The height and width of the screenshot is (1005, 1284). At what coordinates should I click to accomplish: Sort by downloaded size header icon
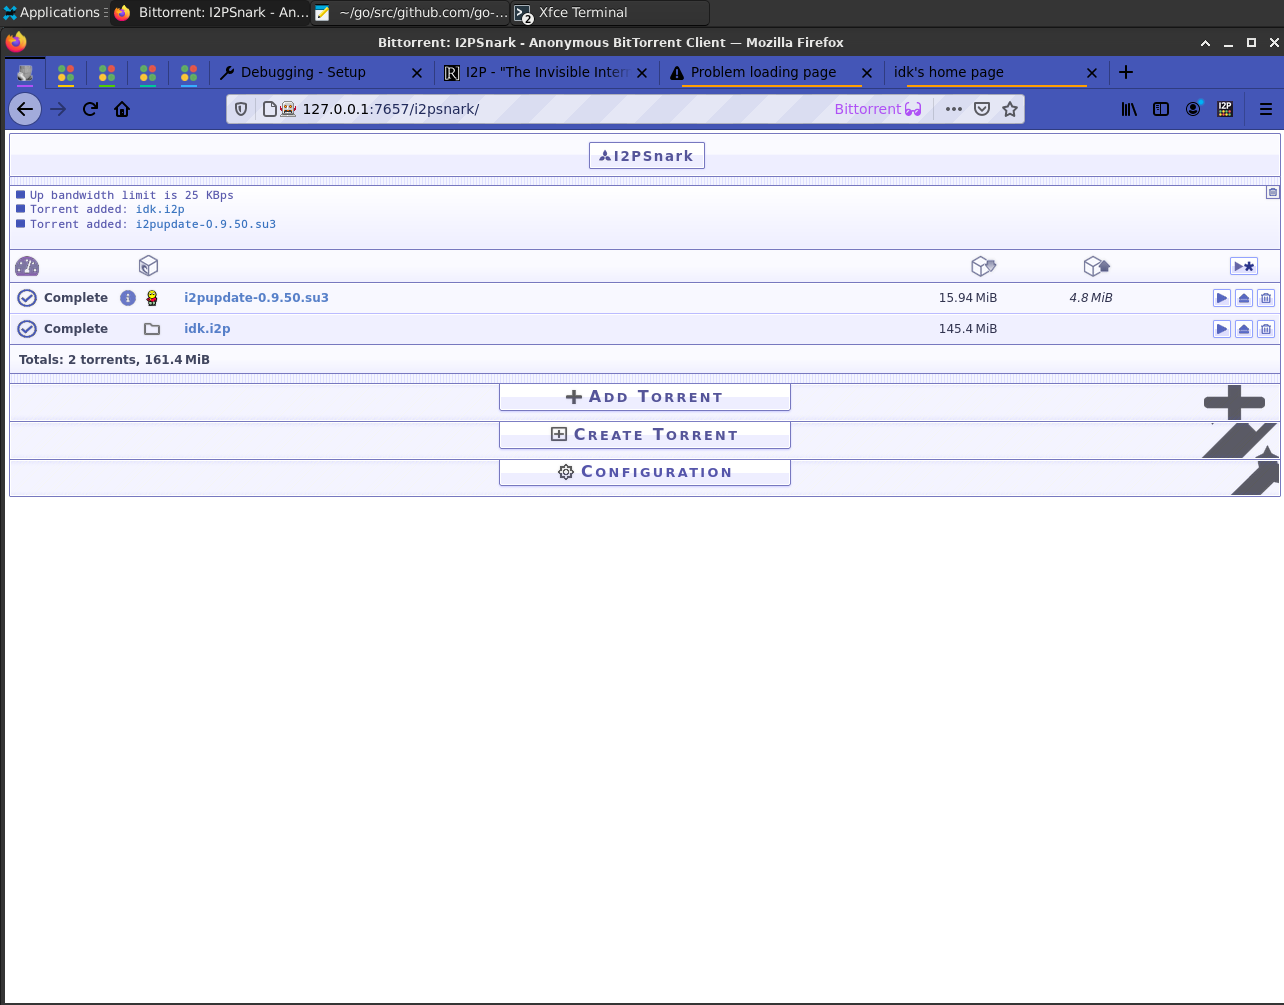tap(983, 266)
